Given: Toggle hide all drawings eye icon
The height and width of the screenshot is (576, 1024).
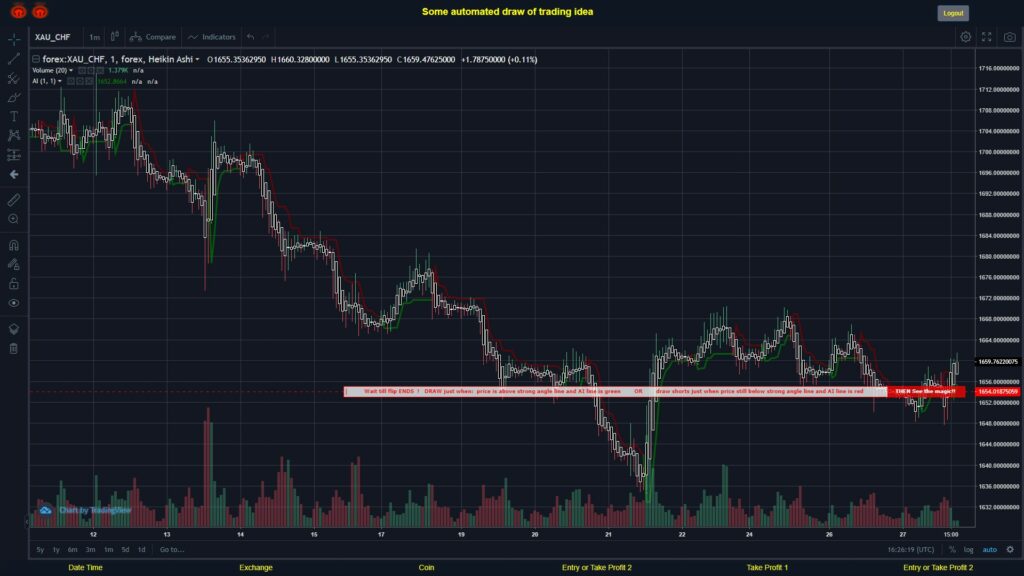Looking at the screenshot, I should (x=14, y=303).
